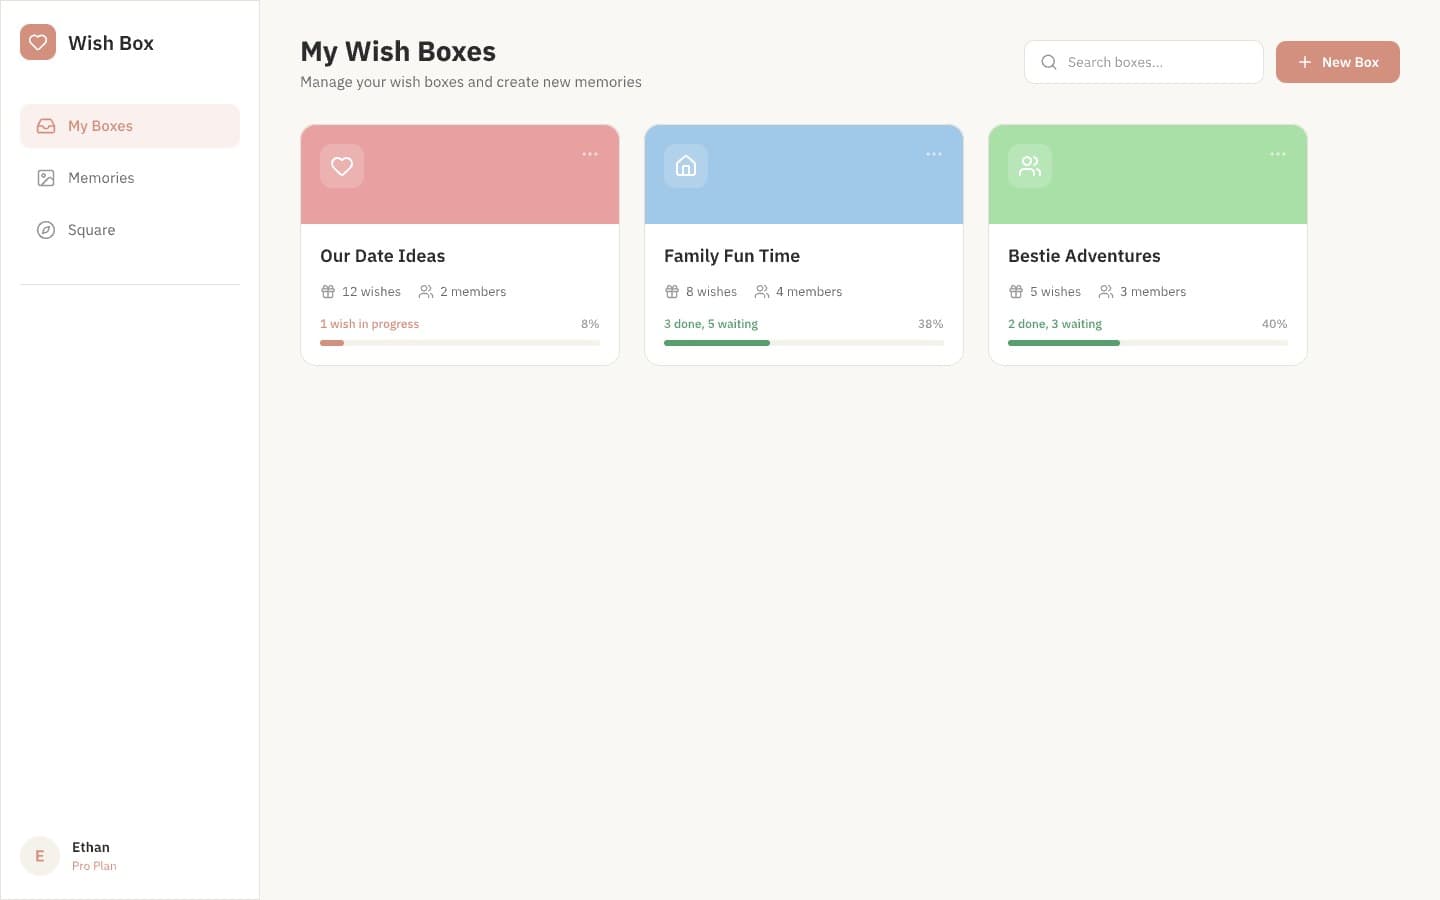Open the options menu on Bestie Adventures
This screenshot has height=900, width=1440.
tap(1277, 153)
